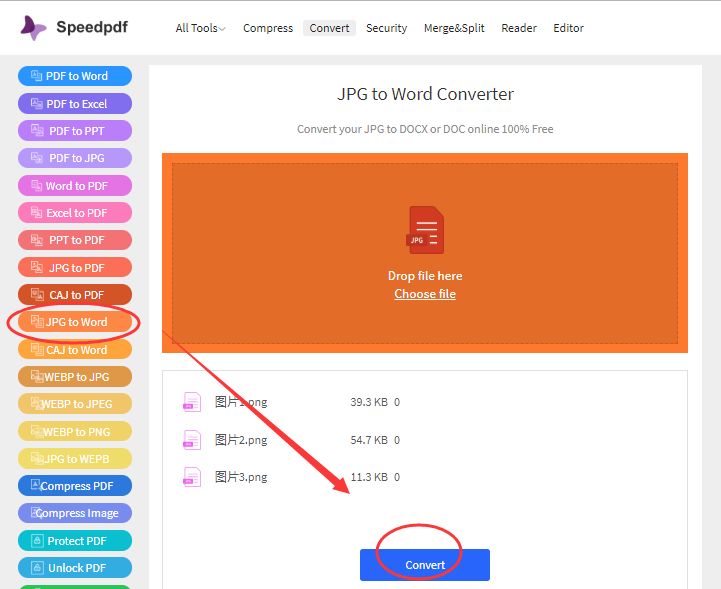This screenshot has height=589, width=721.
Task: Open the Reader menu item
Action: click(519, 28)
